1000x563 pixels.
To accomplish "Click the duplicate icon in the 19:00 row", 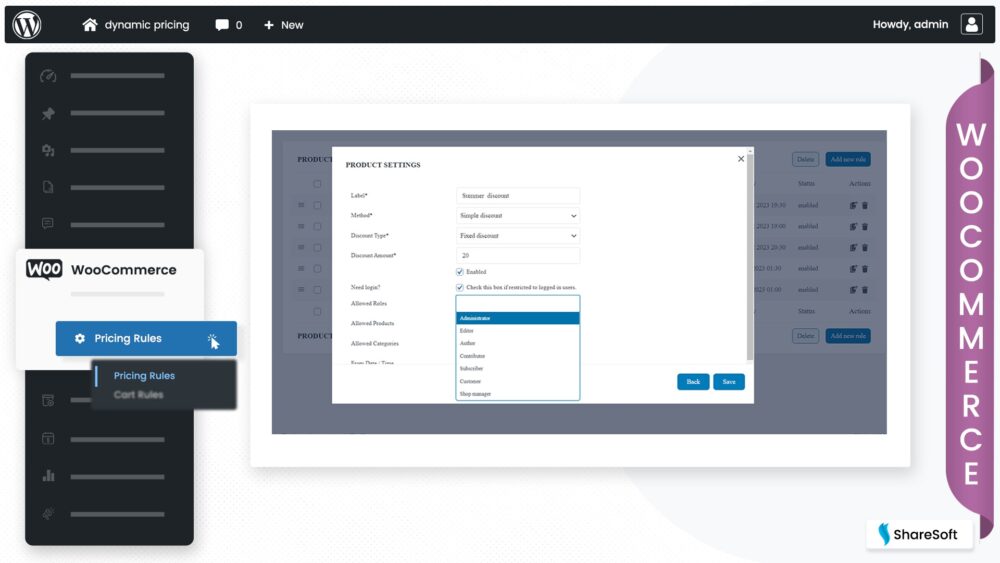I will (853, 226).
